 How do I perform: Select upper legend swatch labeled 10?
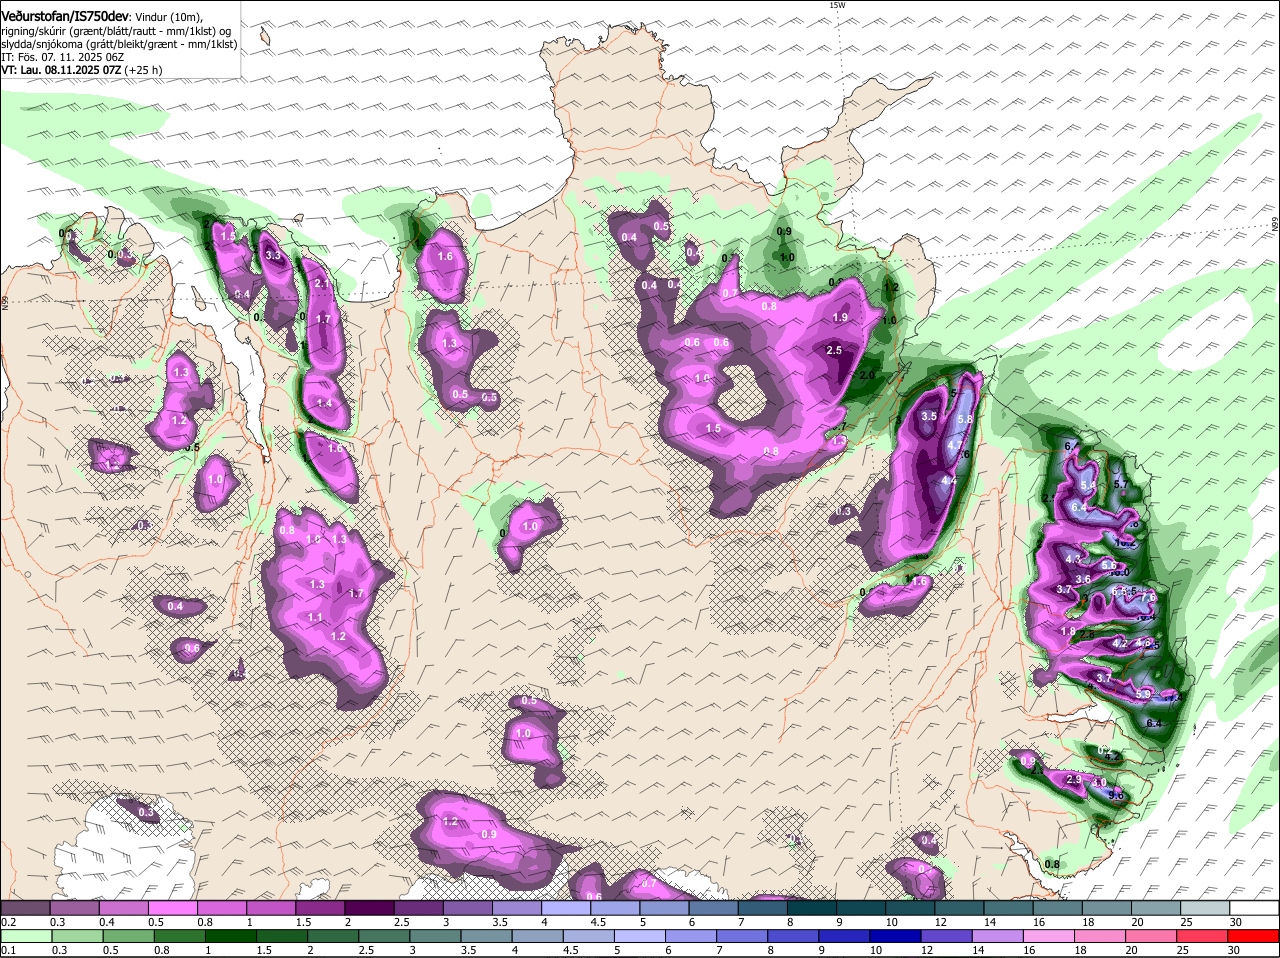[x=909, y=907]
